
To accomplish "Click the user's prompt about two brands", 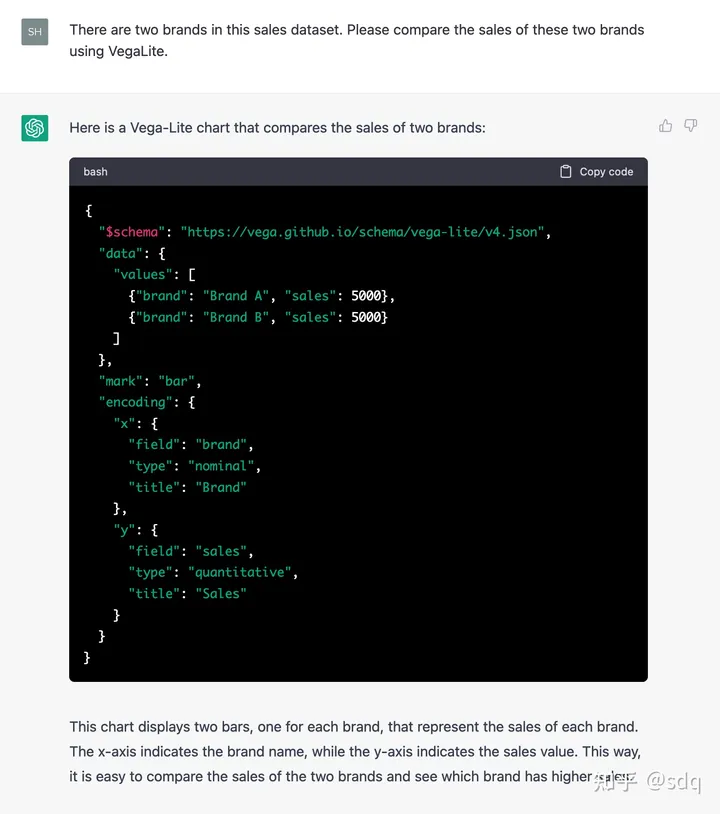I will pyautogui.click(x=356, y=40).
